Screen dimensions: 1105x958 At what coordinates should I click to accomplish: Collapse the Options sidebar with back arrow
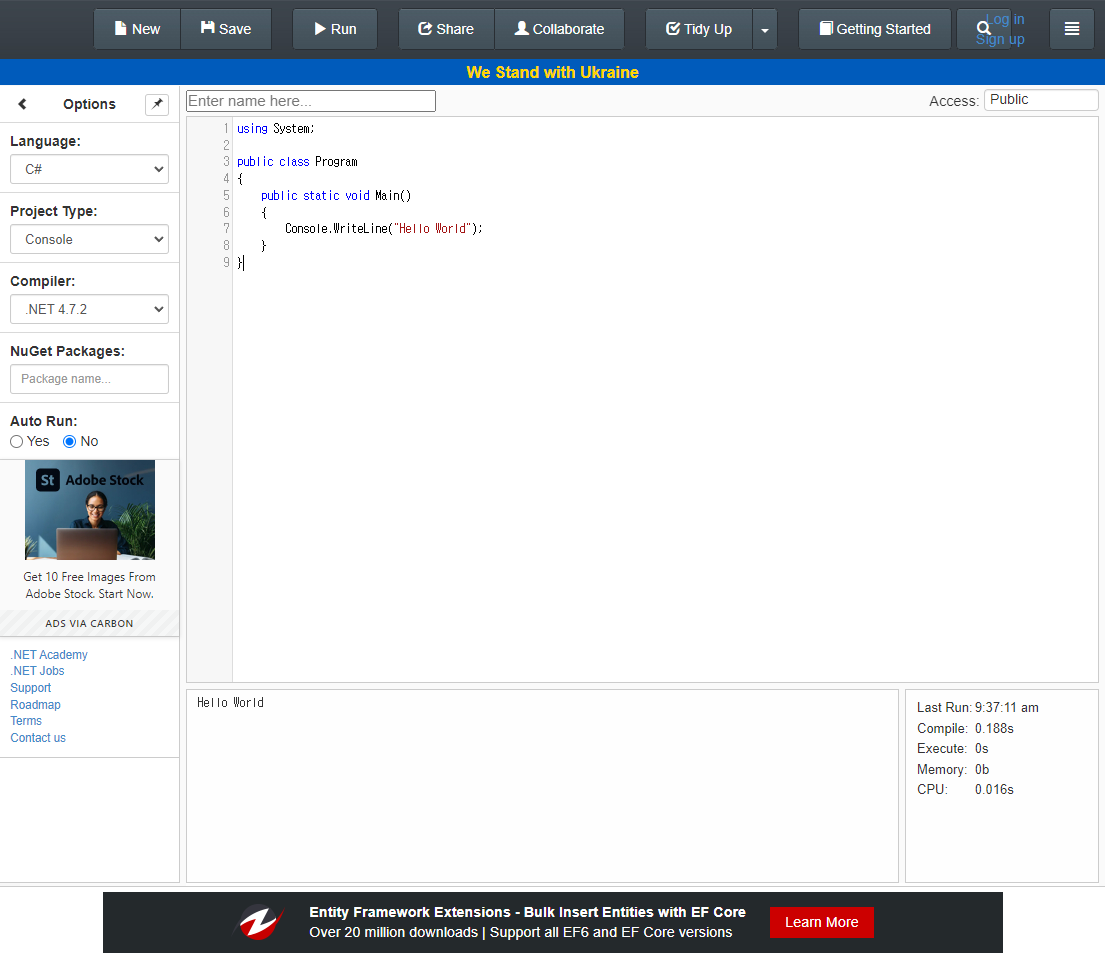point(22,104)
